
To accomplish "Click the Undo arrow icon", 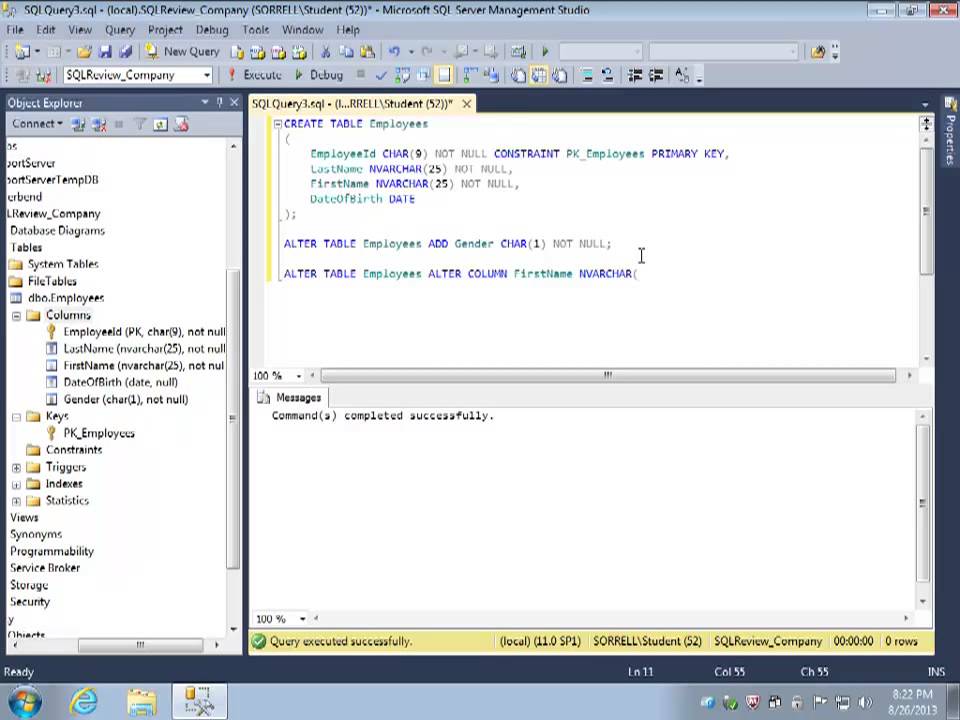I will coord(394,52).
